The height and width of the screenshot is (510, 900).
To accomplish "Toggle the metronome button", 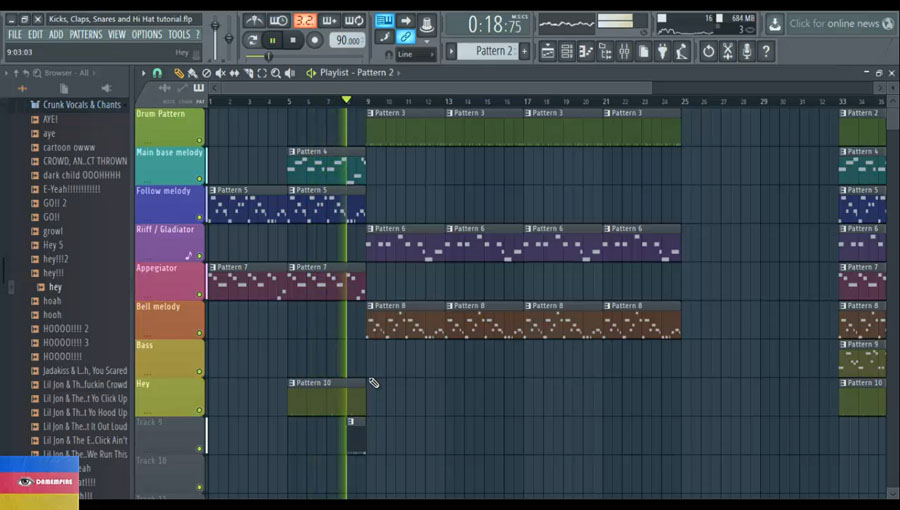I will point(255,20).
